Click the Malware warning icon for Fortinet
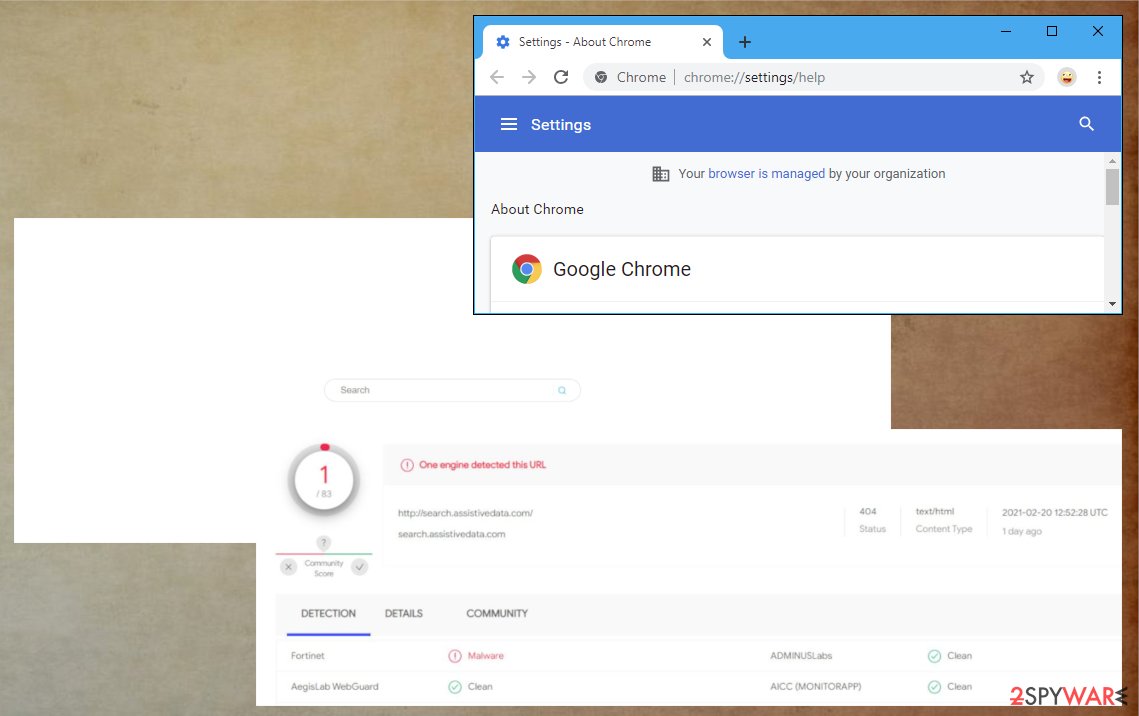The image size is (1139, 716). (455, 656)
